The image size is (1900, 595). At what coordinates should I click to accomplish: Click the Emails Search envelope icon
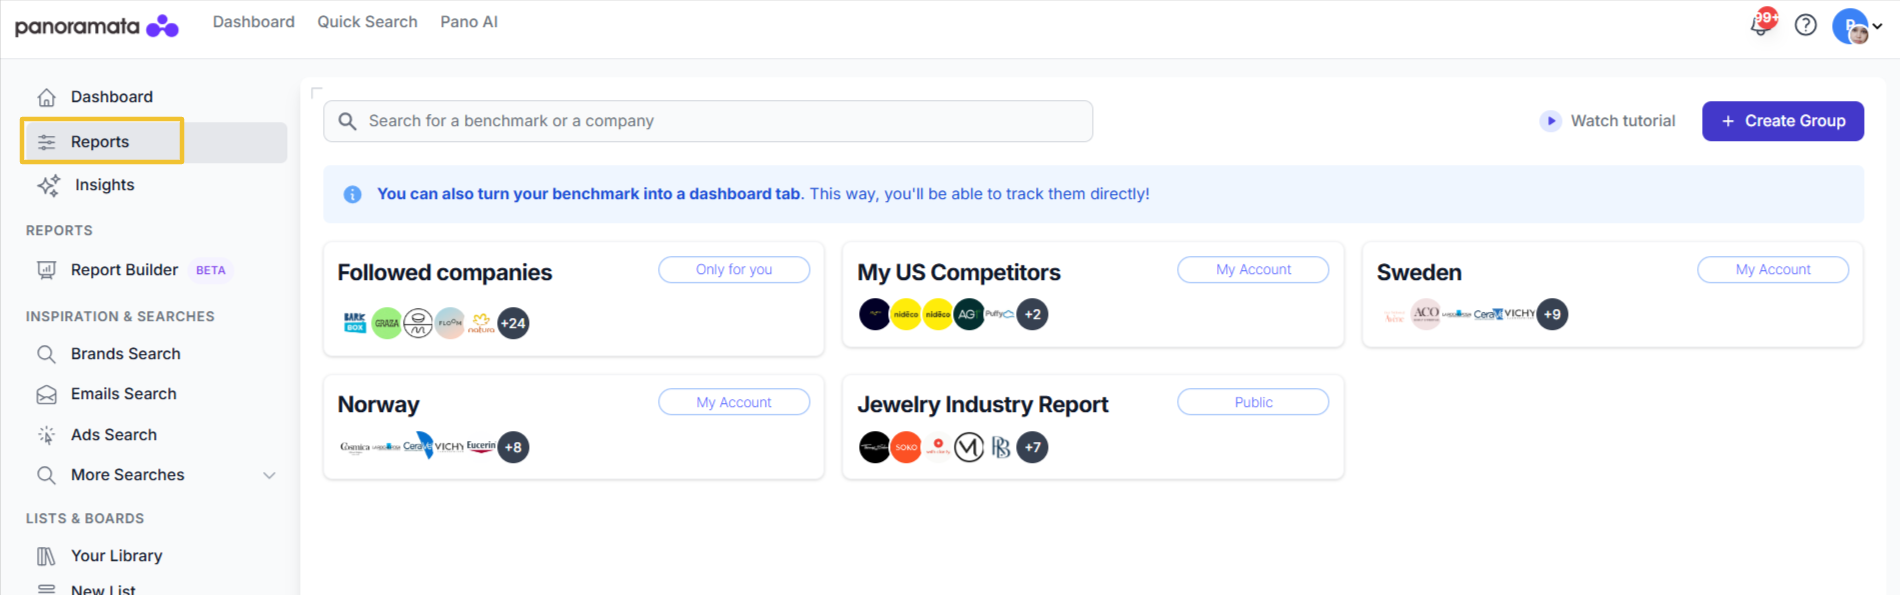click(46, 394)
